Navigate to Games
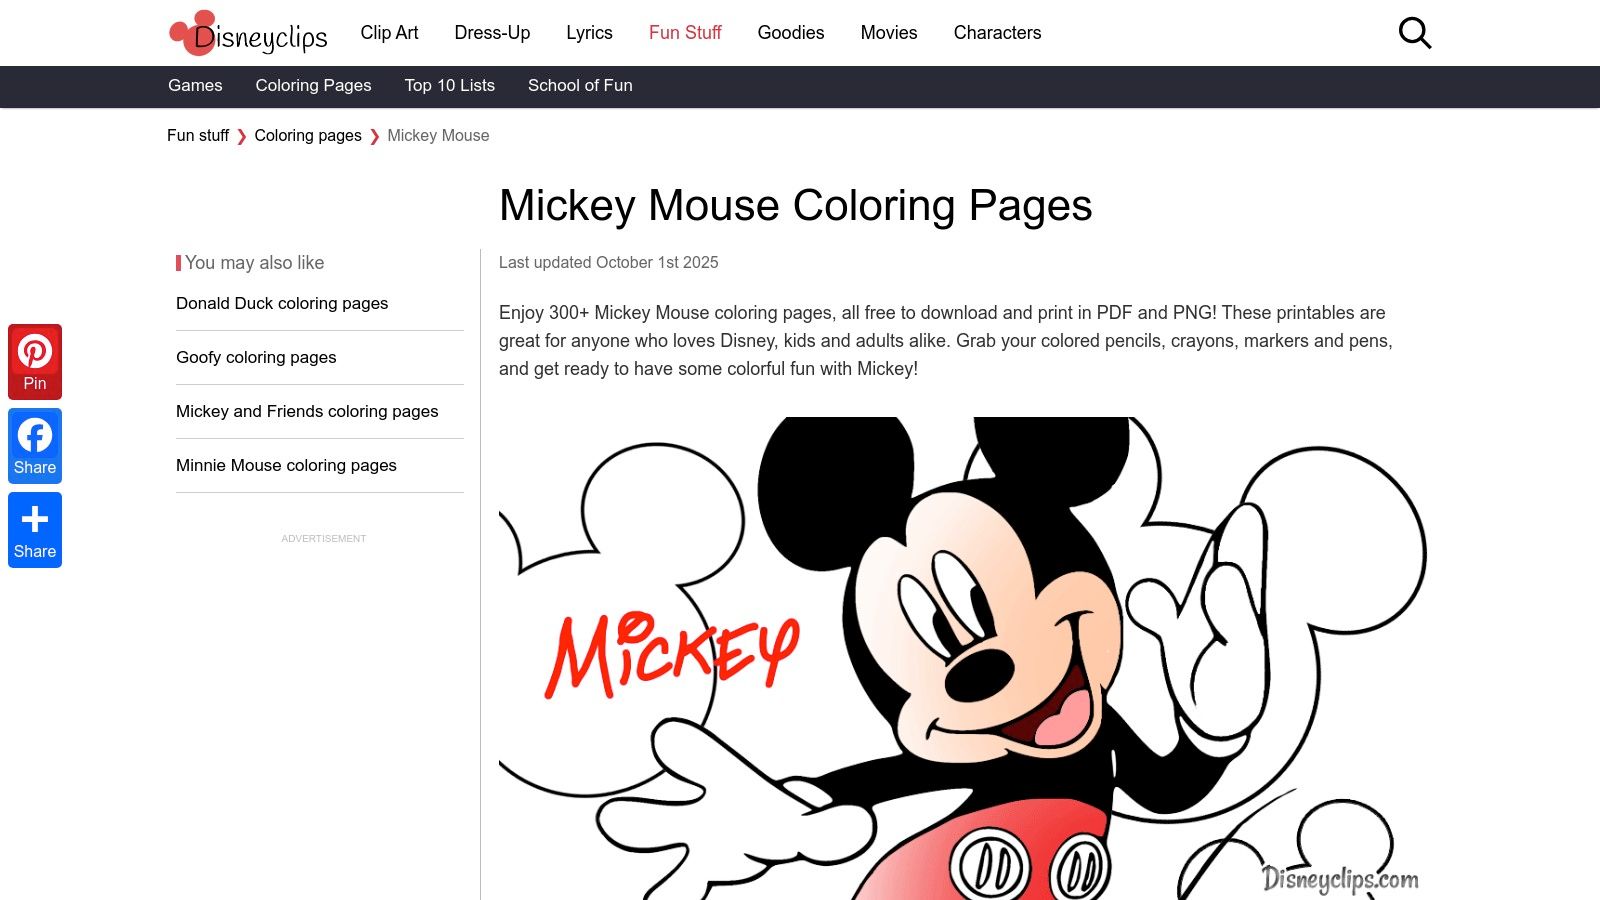Image resolution: width=1600 pixels, height=900 pixels. [195, 86]
